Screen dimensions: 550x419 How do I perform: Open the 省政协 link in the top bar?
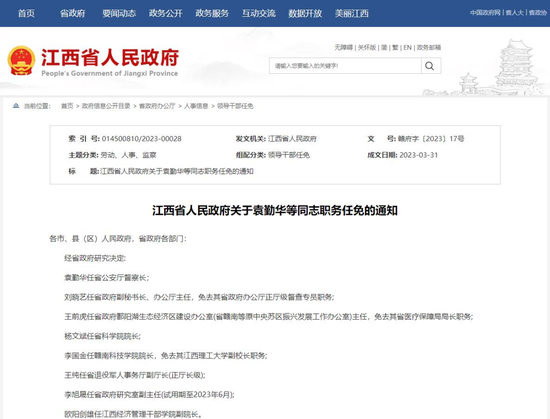click(x=538, y=13)
